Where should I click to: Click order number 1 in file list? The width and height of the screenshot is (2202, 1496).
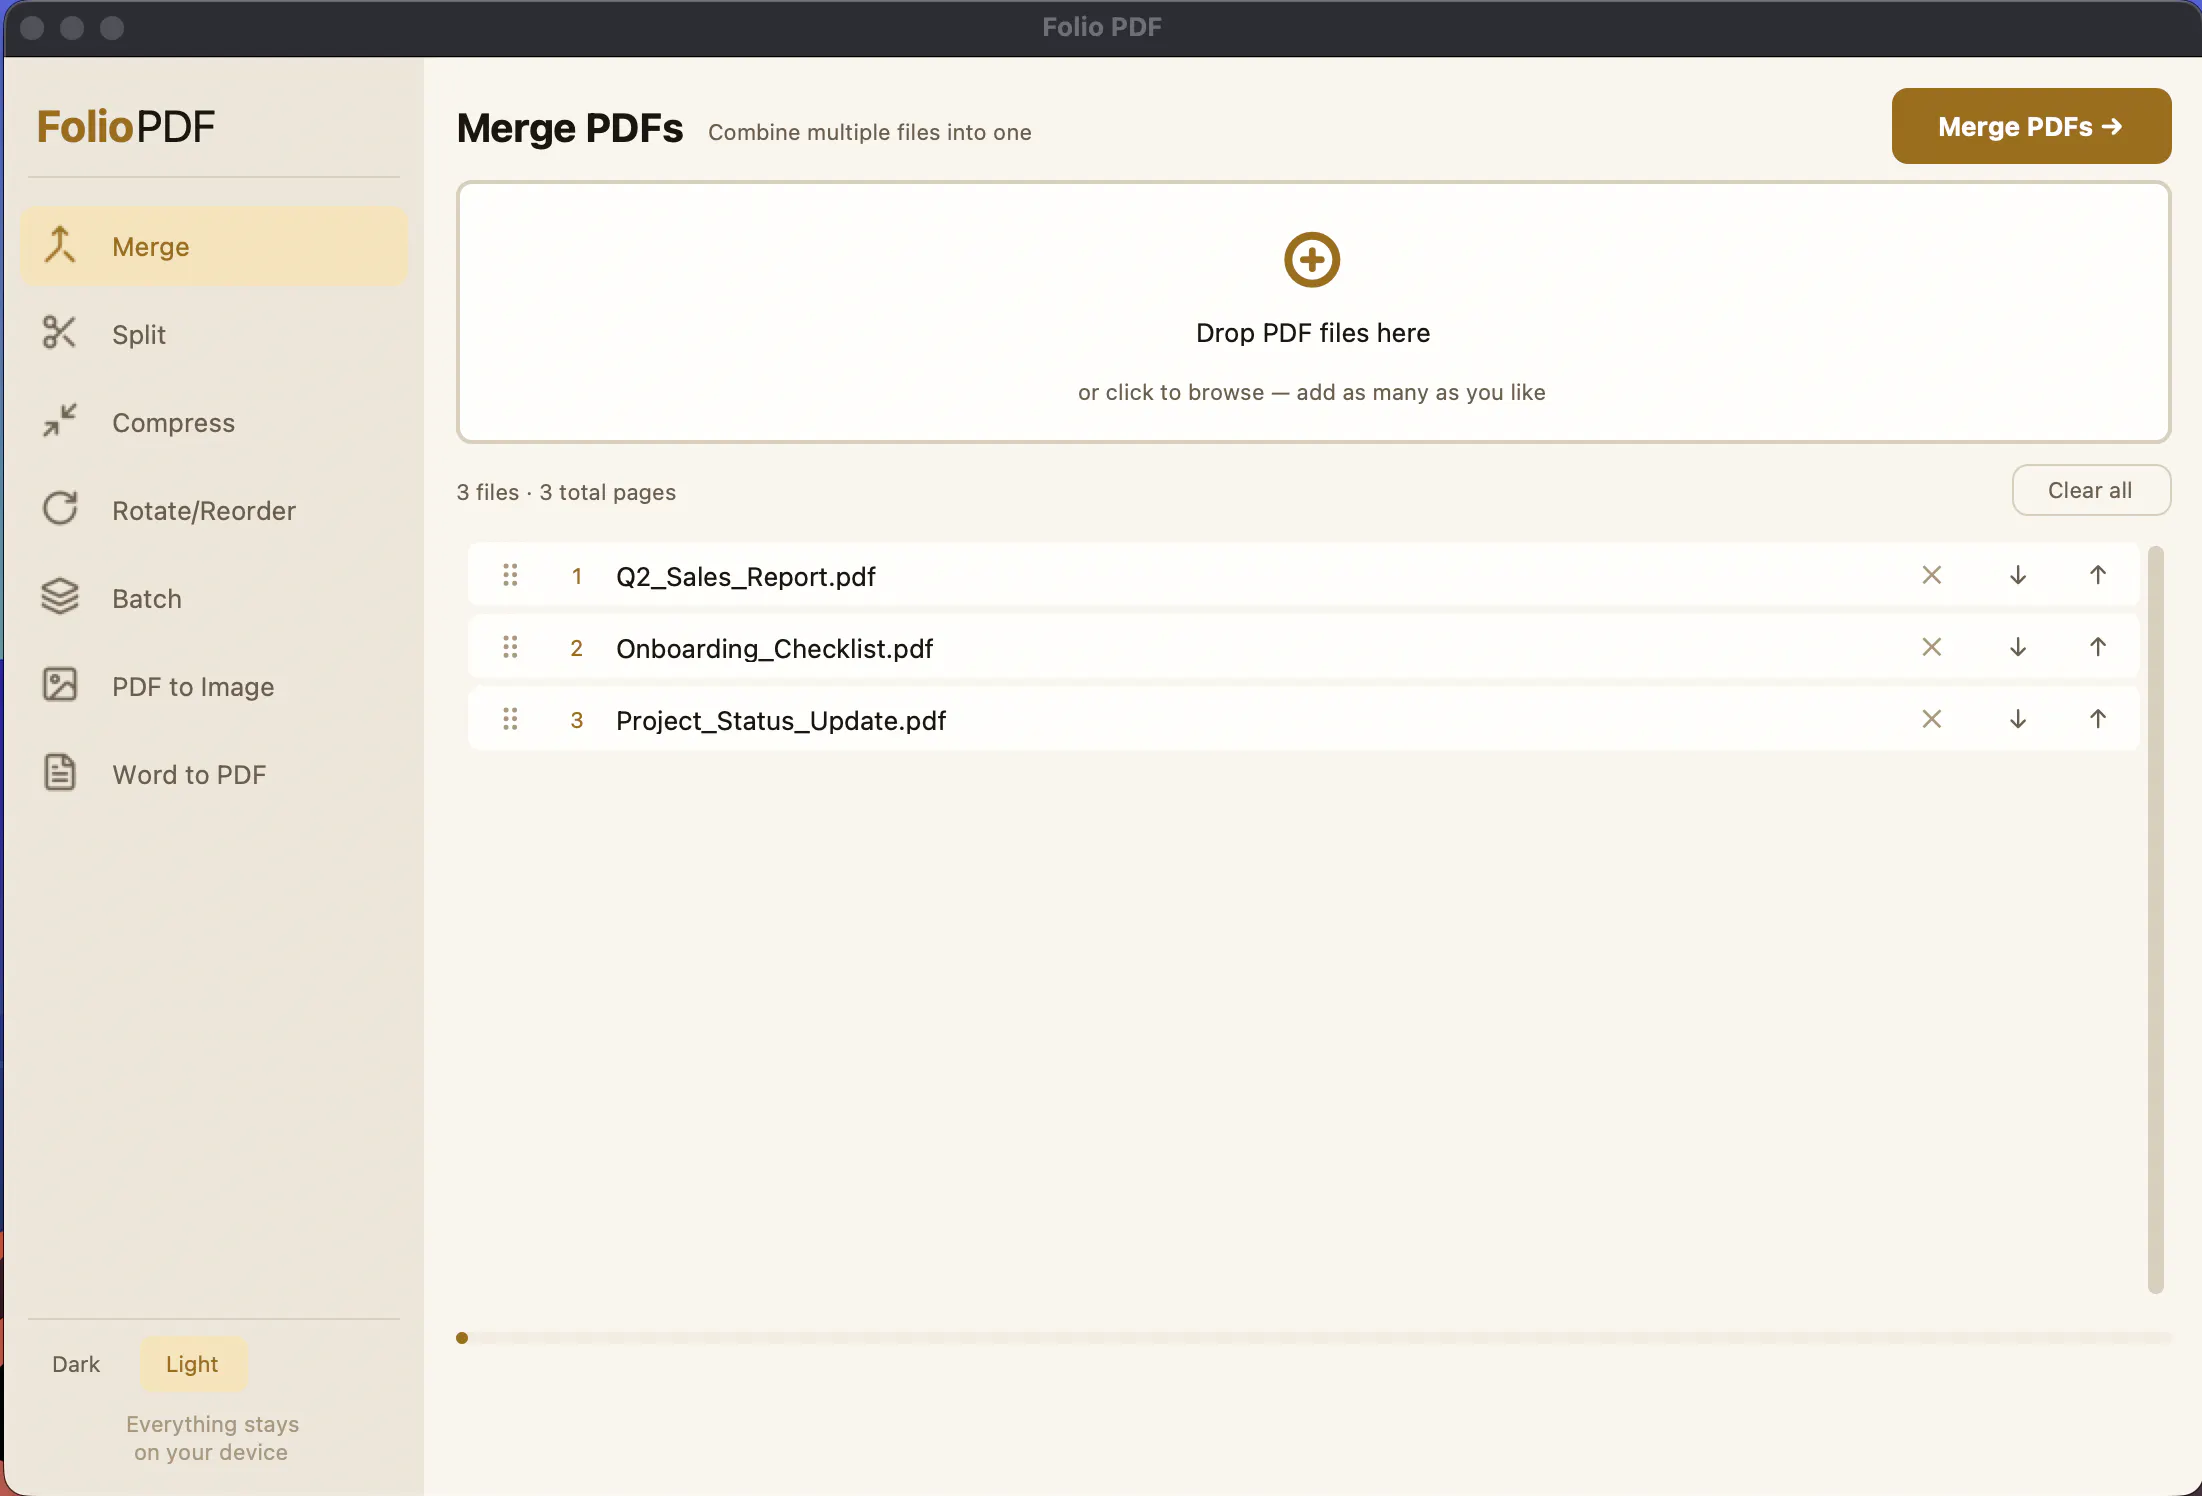tap(577, 576)
